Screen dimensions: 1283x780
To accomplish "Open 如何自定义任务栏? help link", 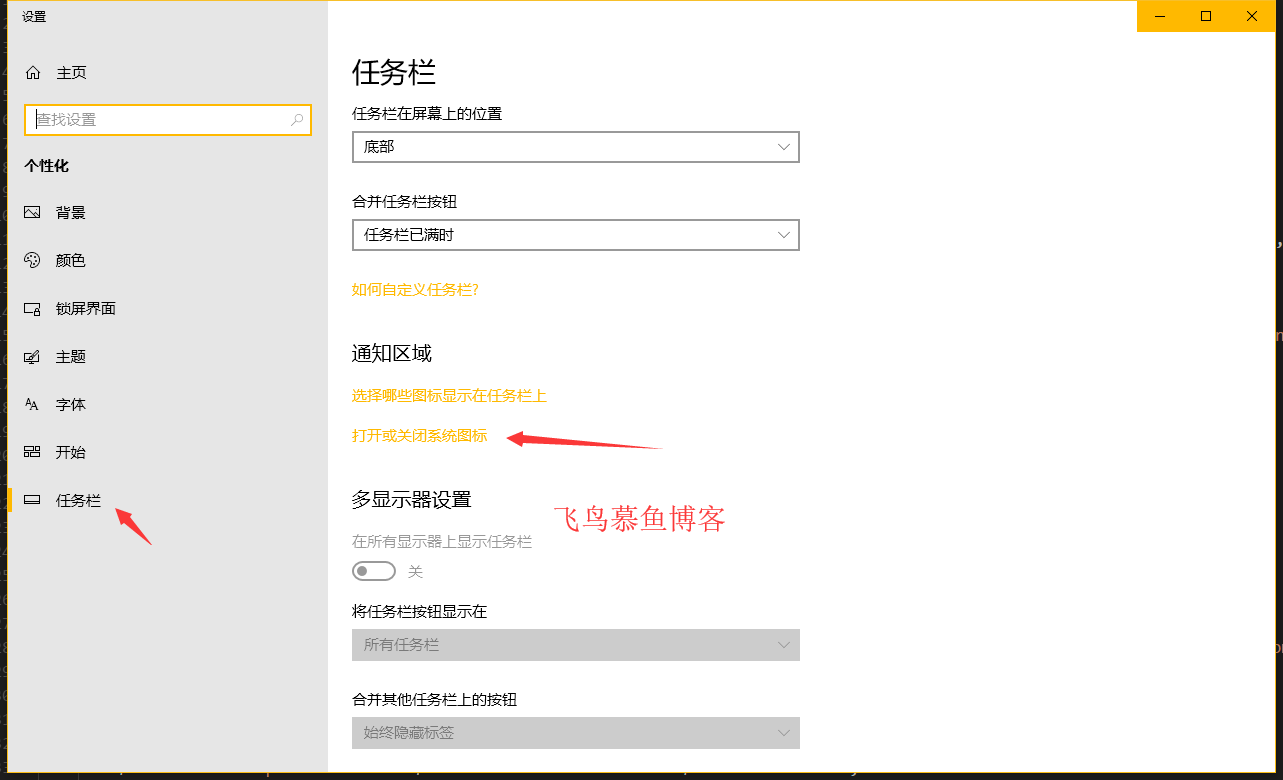I will (415, 289).
